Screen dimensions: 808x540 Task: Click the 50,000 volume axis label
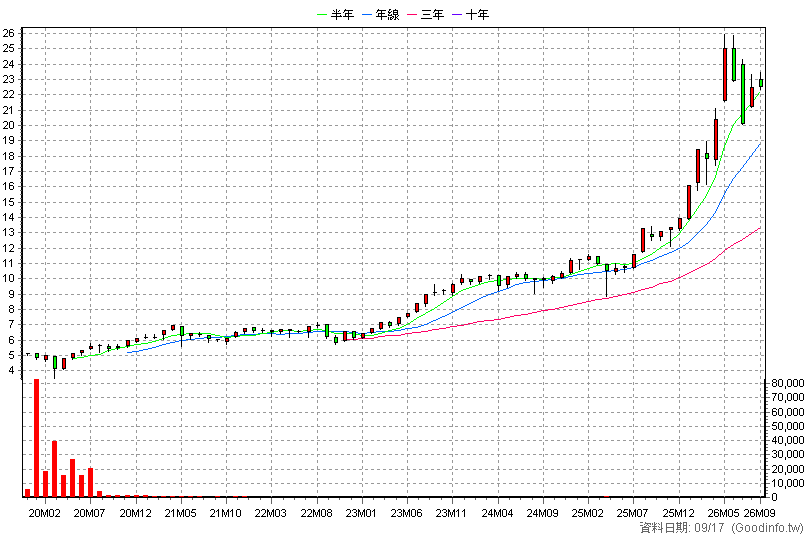[787, 426]
